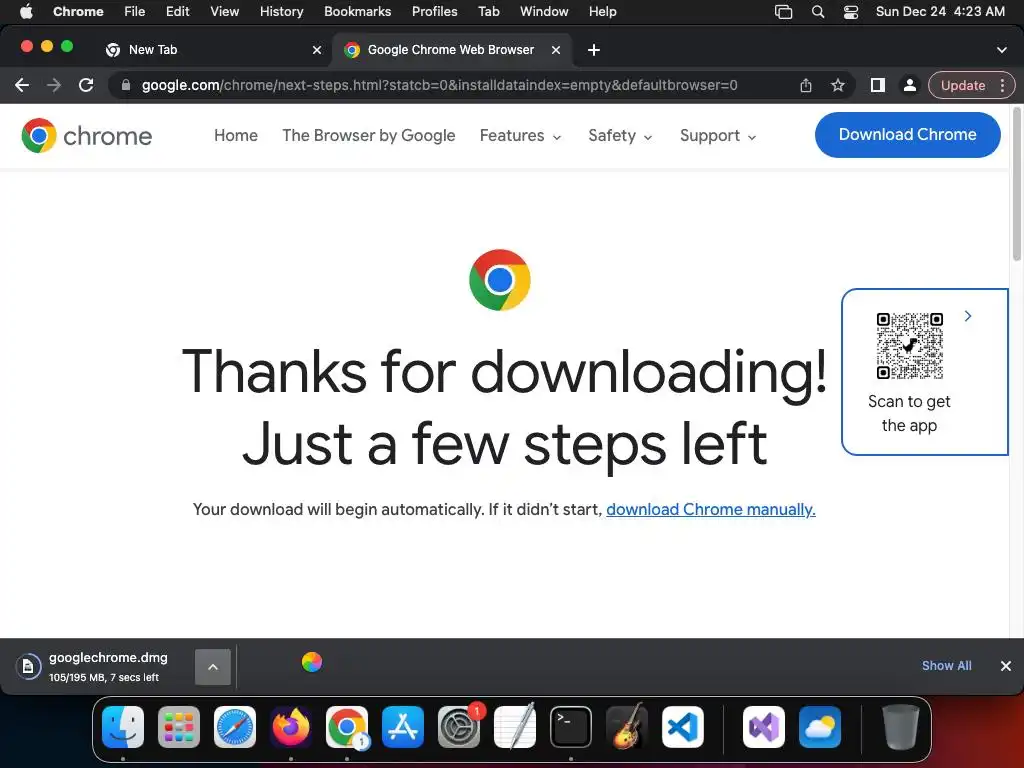1024x768 pixels.
Task: Open a new tab with plus button
Action: (594, 50)
